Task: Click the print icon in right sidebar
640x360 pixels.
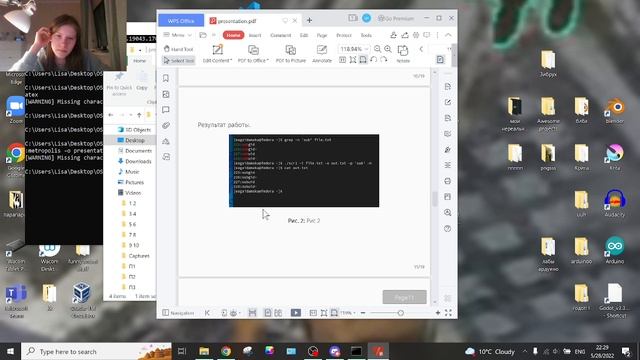Action: point(448,181)
